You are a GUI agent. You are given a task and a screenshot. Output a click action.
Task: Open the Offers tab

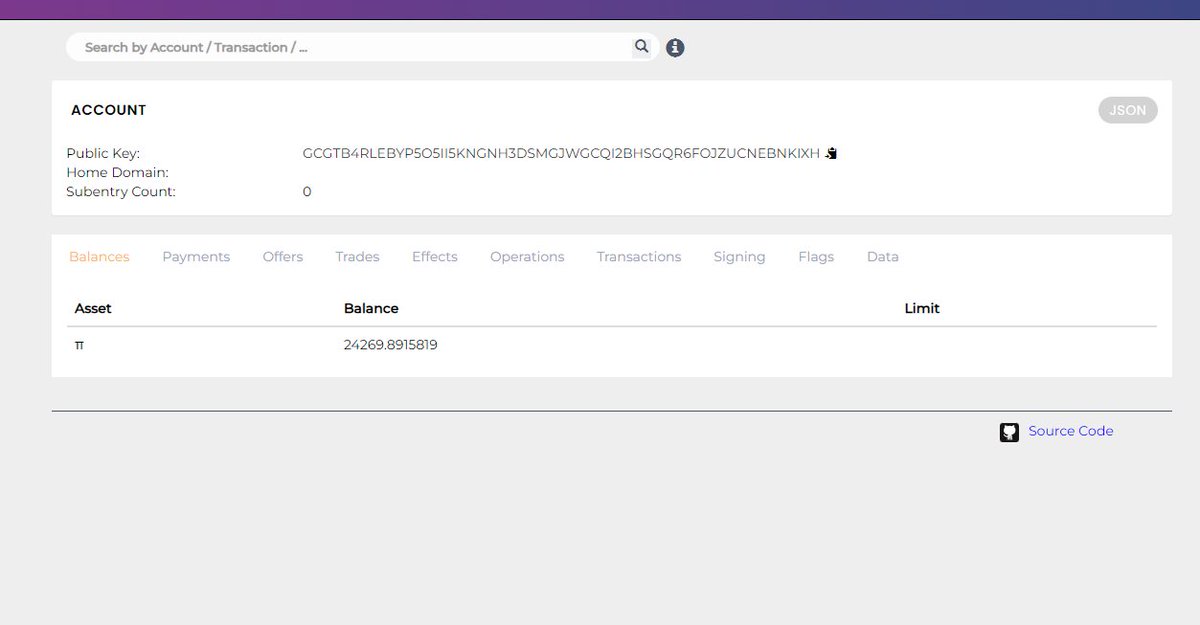pos(283,257)
